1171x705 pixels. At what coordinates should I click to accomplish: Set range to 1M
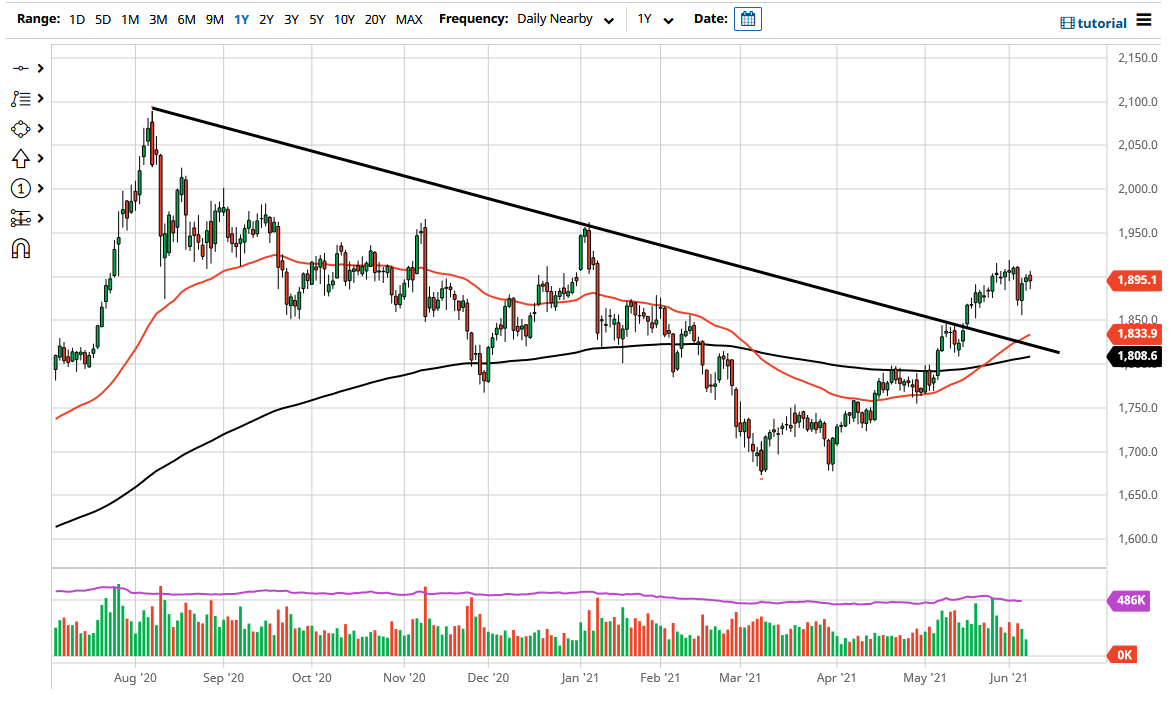[130, 19]
